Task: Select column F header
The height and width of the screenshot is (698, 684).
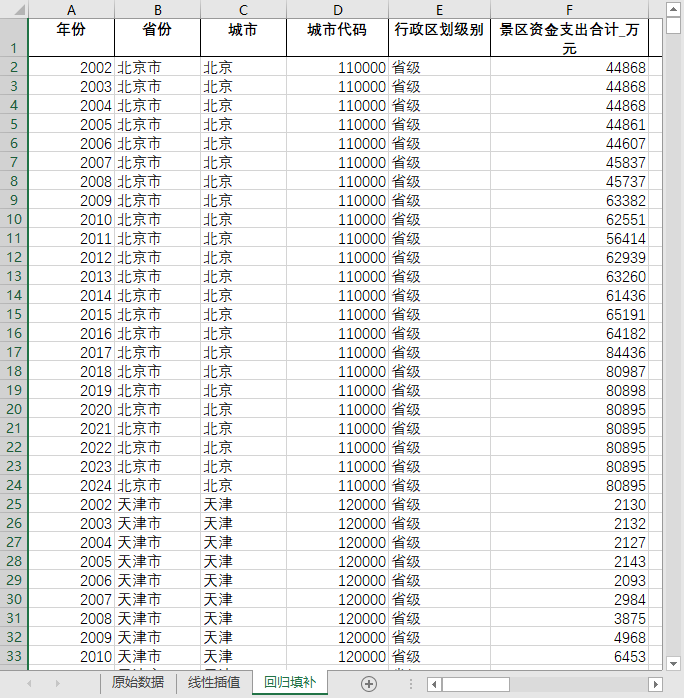Action: point(570,9)
